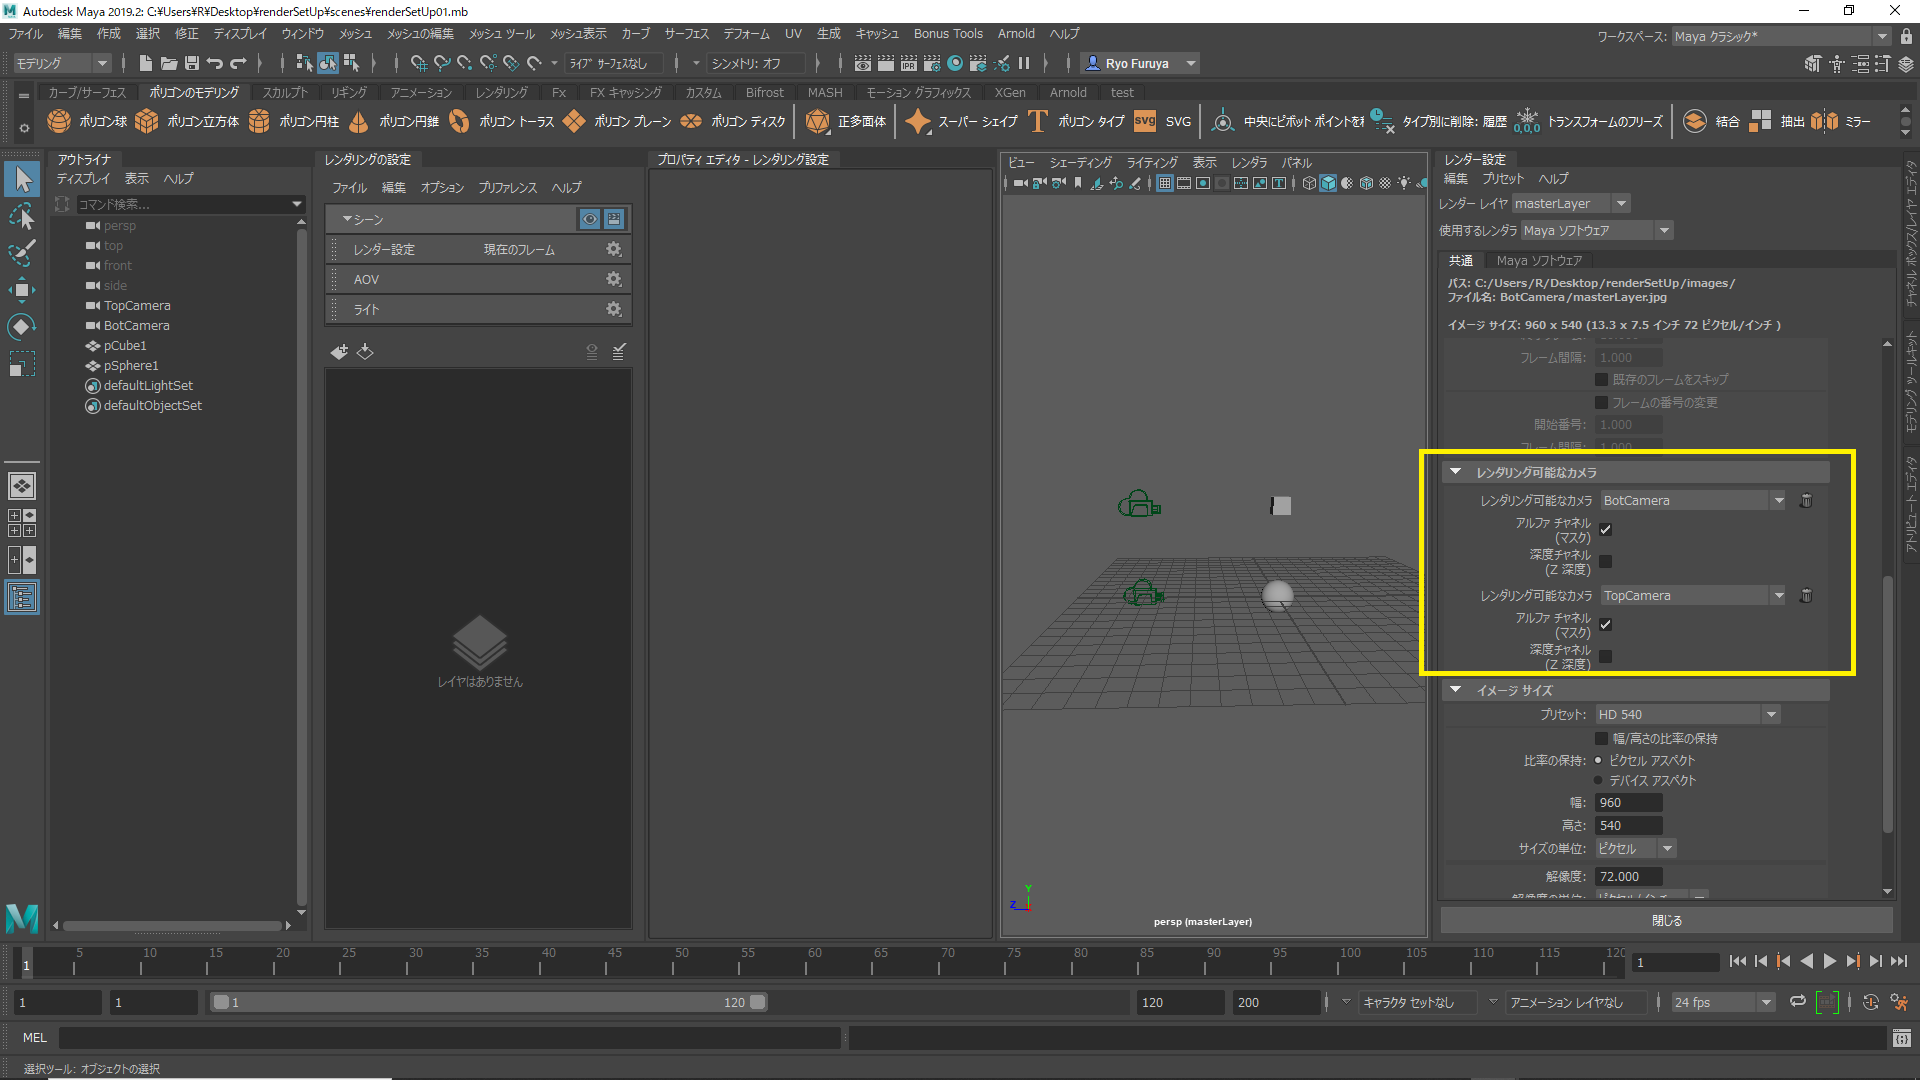
Task: Delete BotCamera renderable camera with trash icon
Action: pos(1806,500)
